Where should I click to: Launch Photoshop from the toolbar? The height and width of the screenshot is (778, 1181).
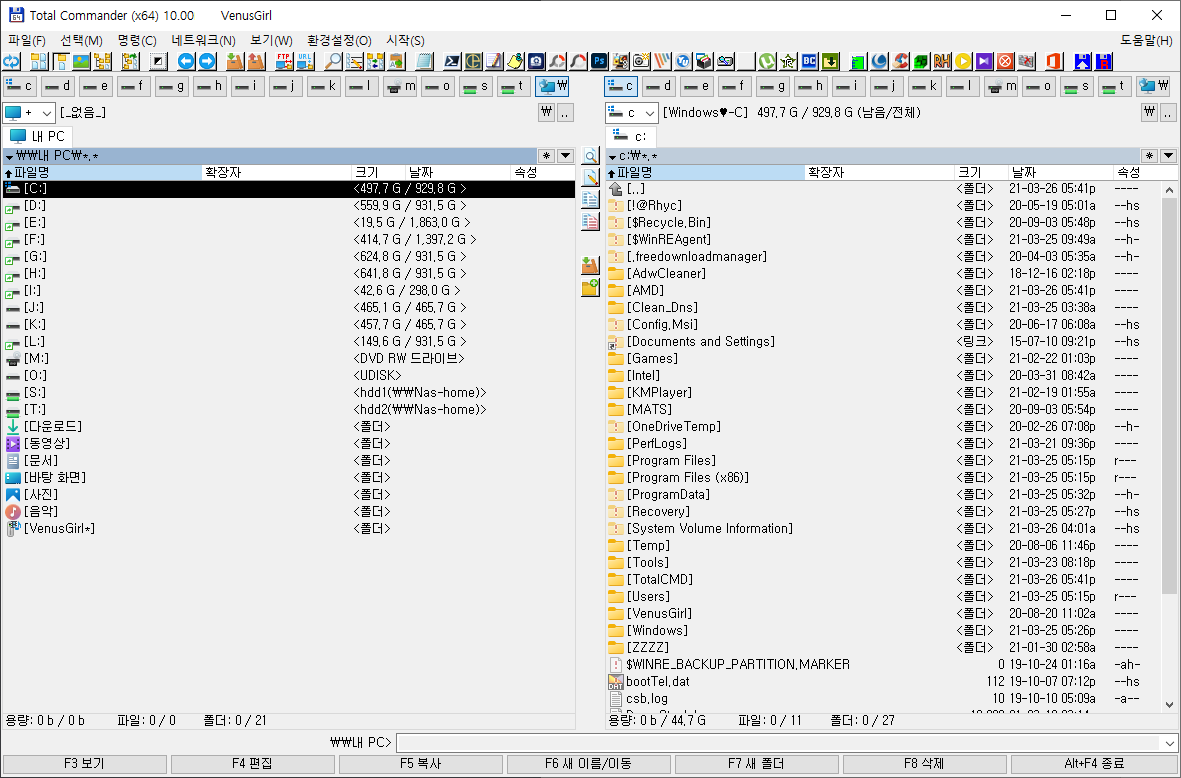[600, 62]
